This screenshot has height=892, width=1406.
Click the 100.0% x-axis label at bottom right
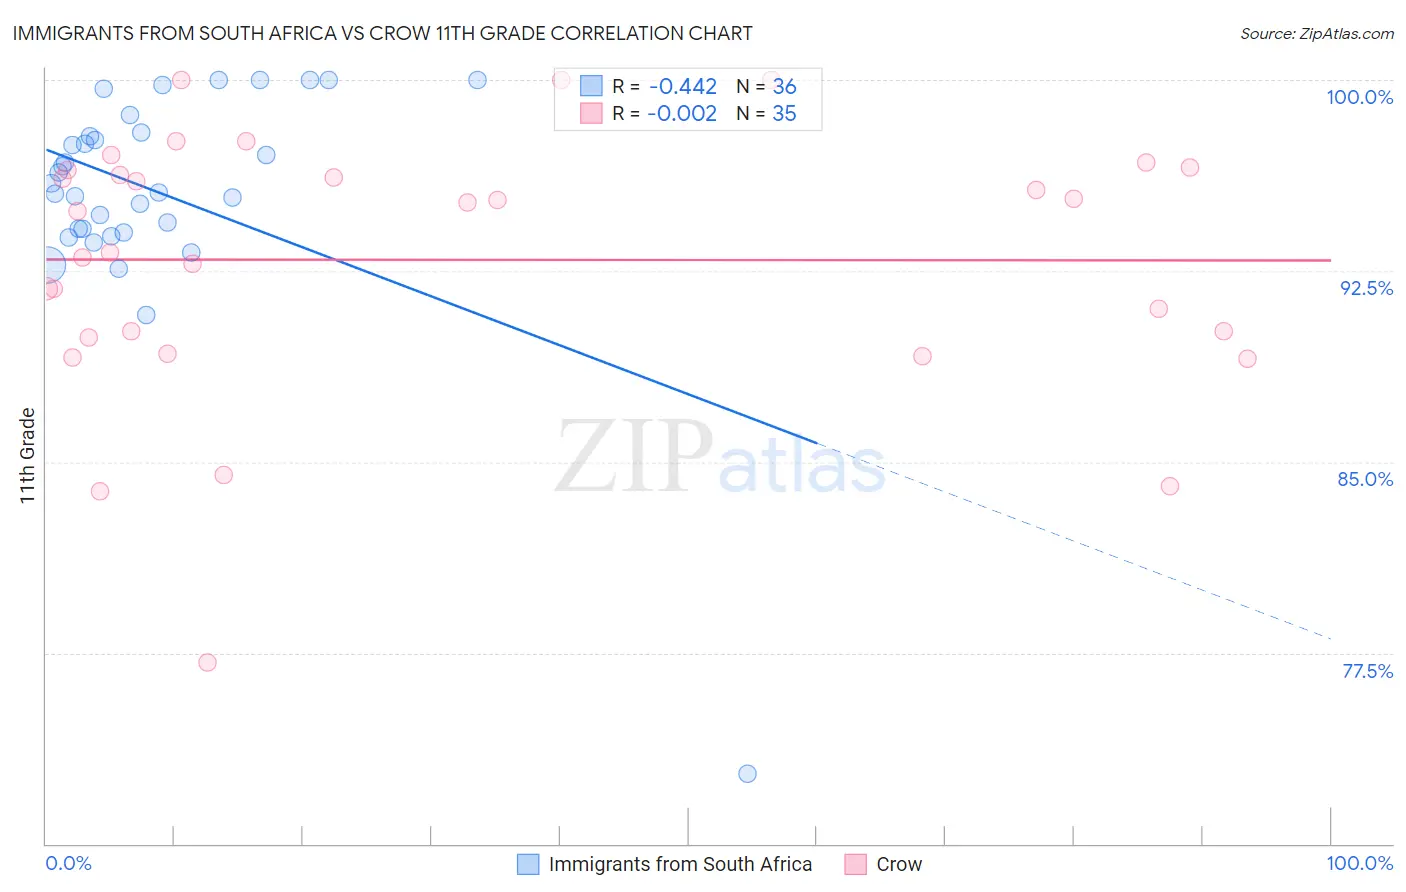point(1360,863)
